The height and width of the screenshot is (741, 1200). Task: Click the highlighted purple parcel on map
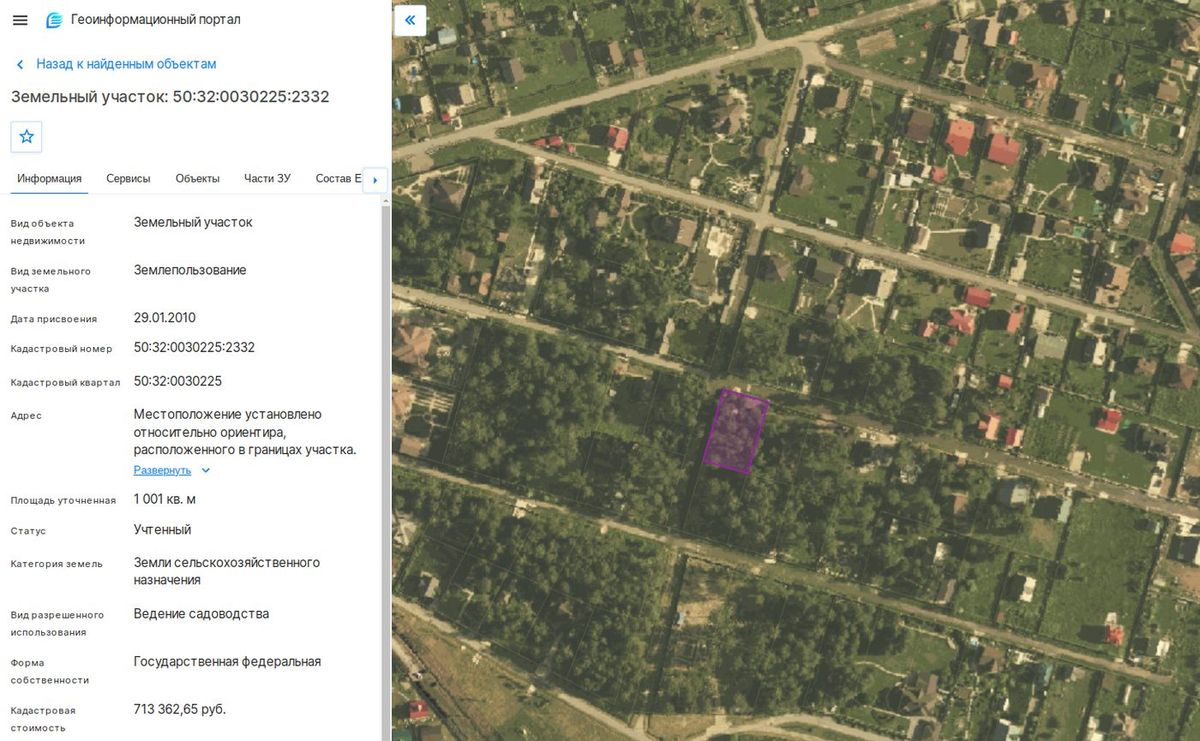click(736, 430)
